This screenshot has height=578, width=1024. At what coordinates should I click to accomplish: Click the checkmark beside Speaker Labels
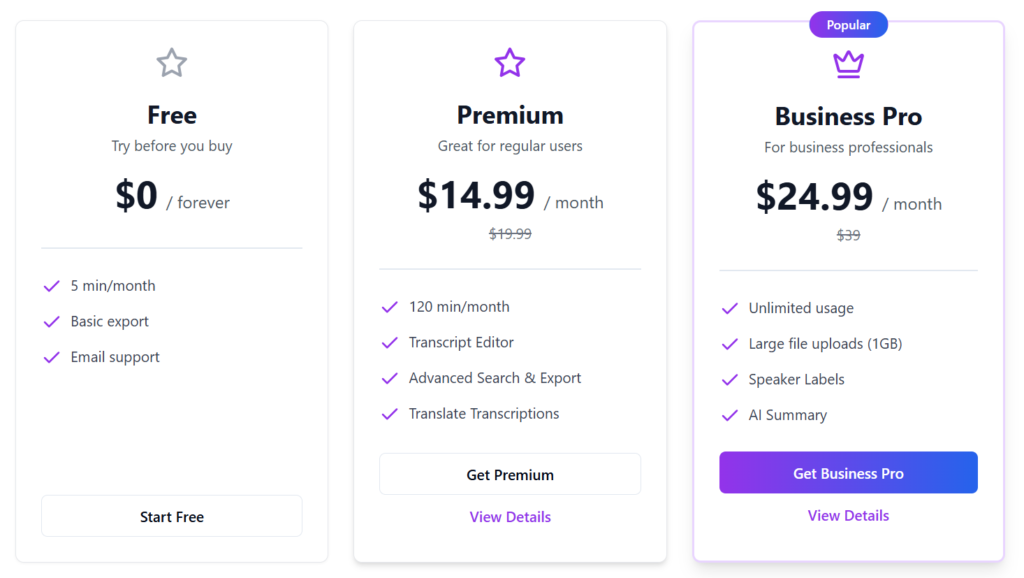point(729,379)
